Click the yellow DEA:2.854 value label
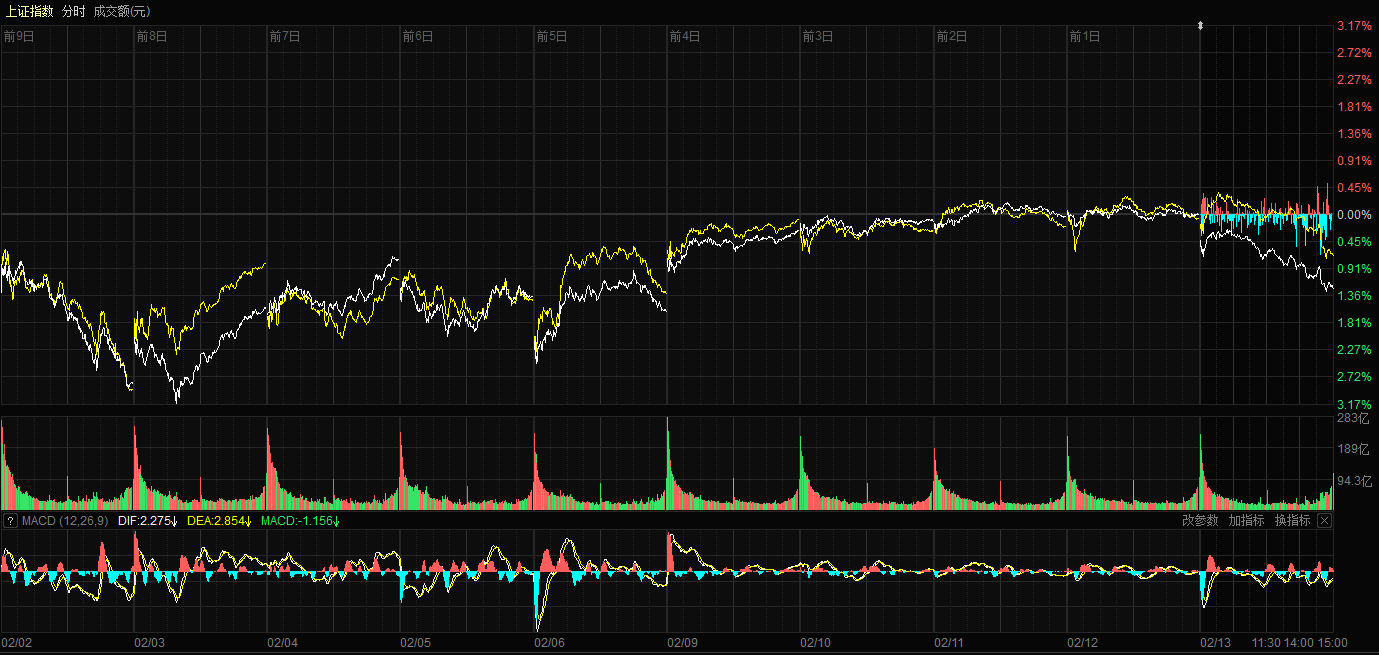1379x655 pixels. pos(218,521)
